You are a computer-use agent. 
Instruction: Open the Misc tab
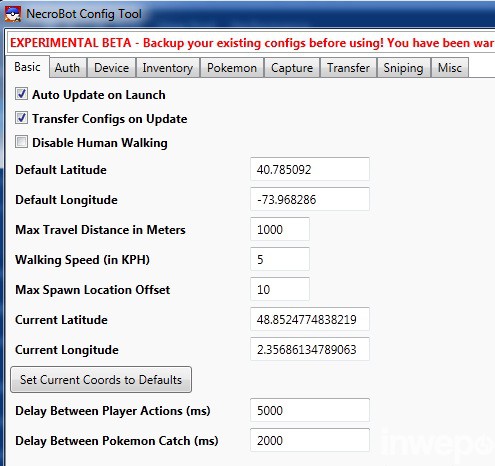[x=450, y=68]
